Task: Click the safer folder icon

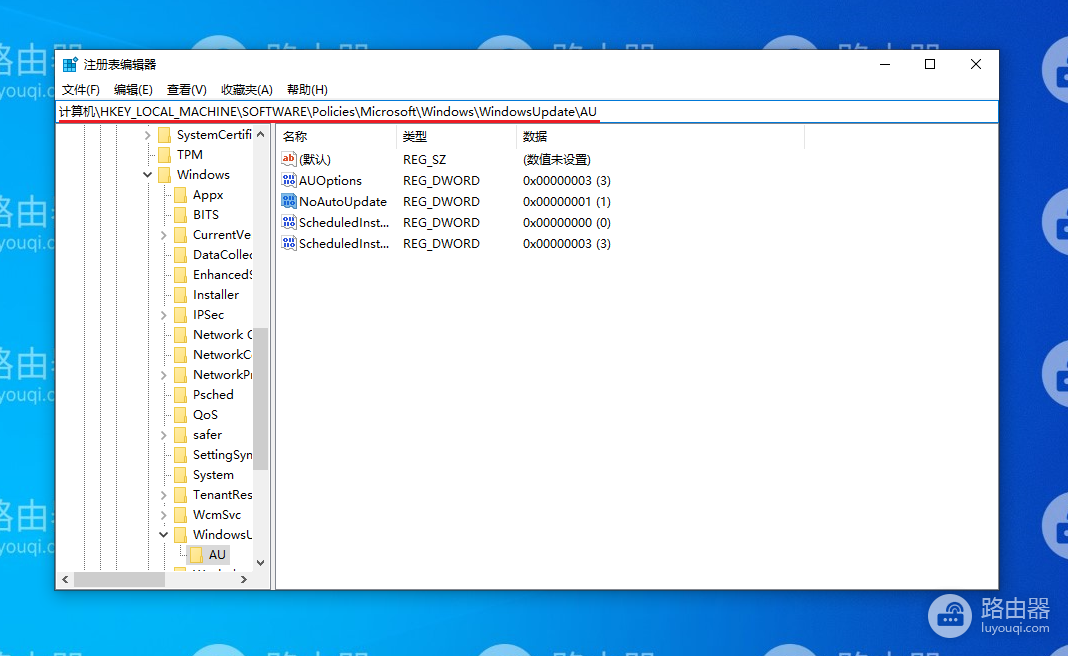Action: (x=180, y=435)
